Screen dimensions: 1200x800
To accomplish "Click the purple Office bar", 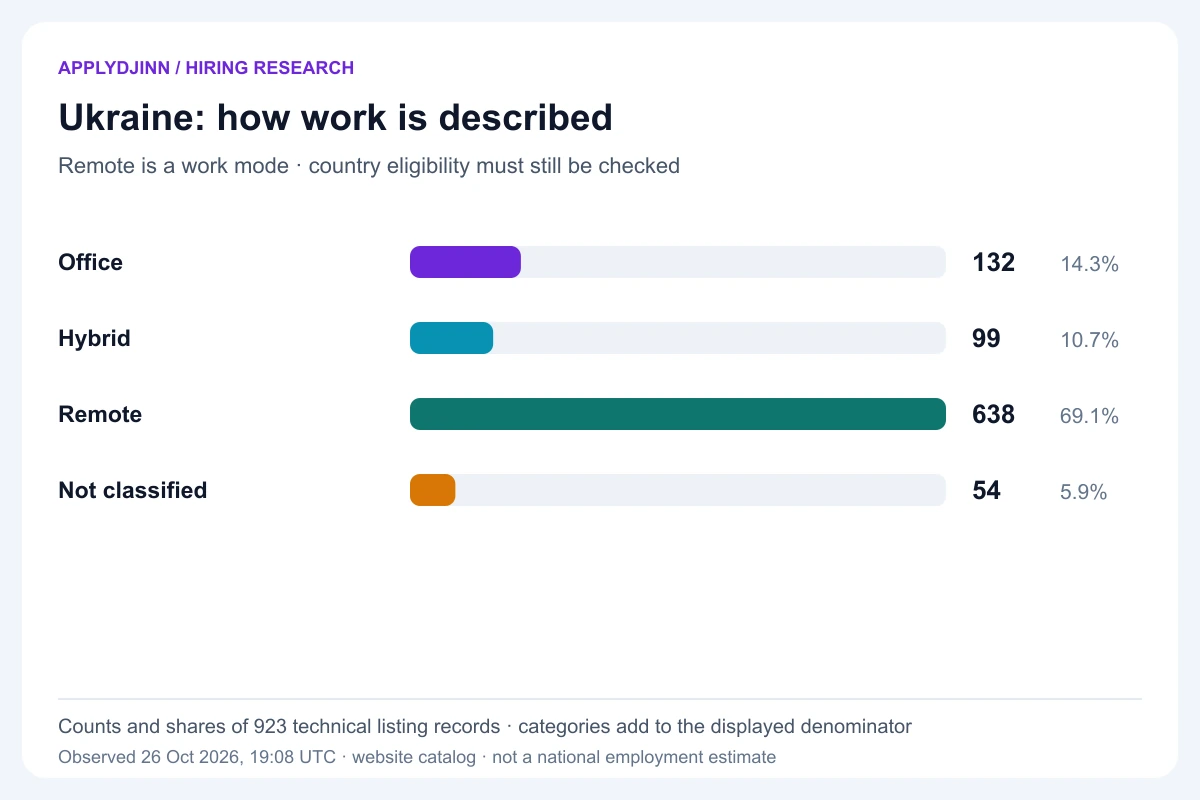I will point(465,262).
